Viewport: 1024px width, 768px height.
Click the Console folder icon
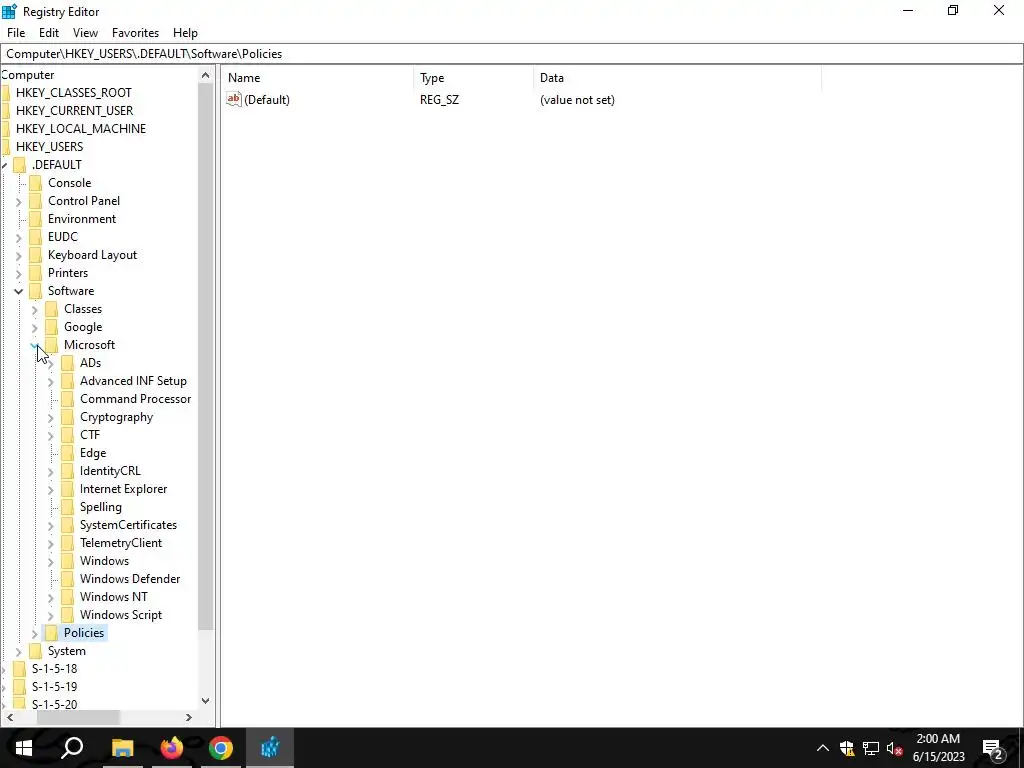[36, 183]
